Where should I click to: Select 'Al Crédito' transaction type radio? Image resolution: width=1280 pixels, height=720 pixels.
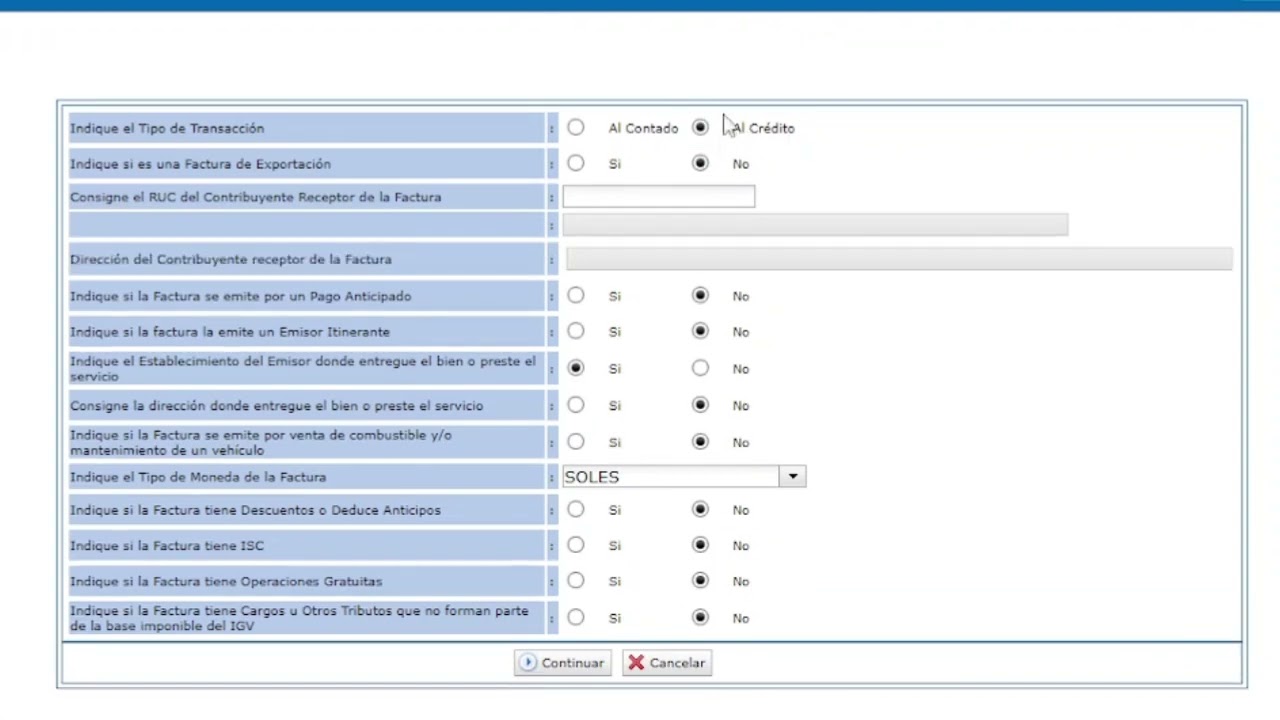coord(700,128)
